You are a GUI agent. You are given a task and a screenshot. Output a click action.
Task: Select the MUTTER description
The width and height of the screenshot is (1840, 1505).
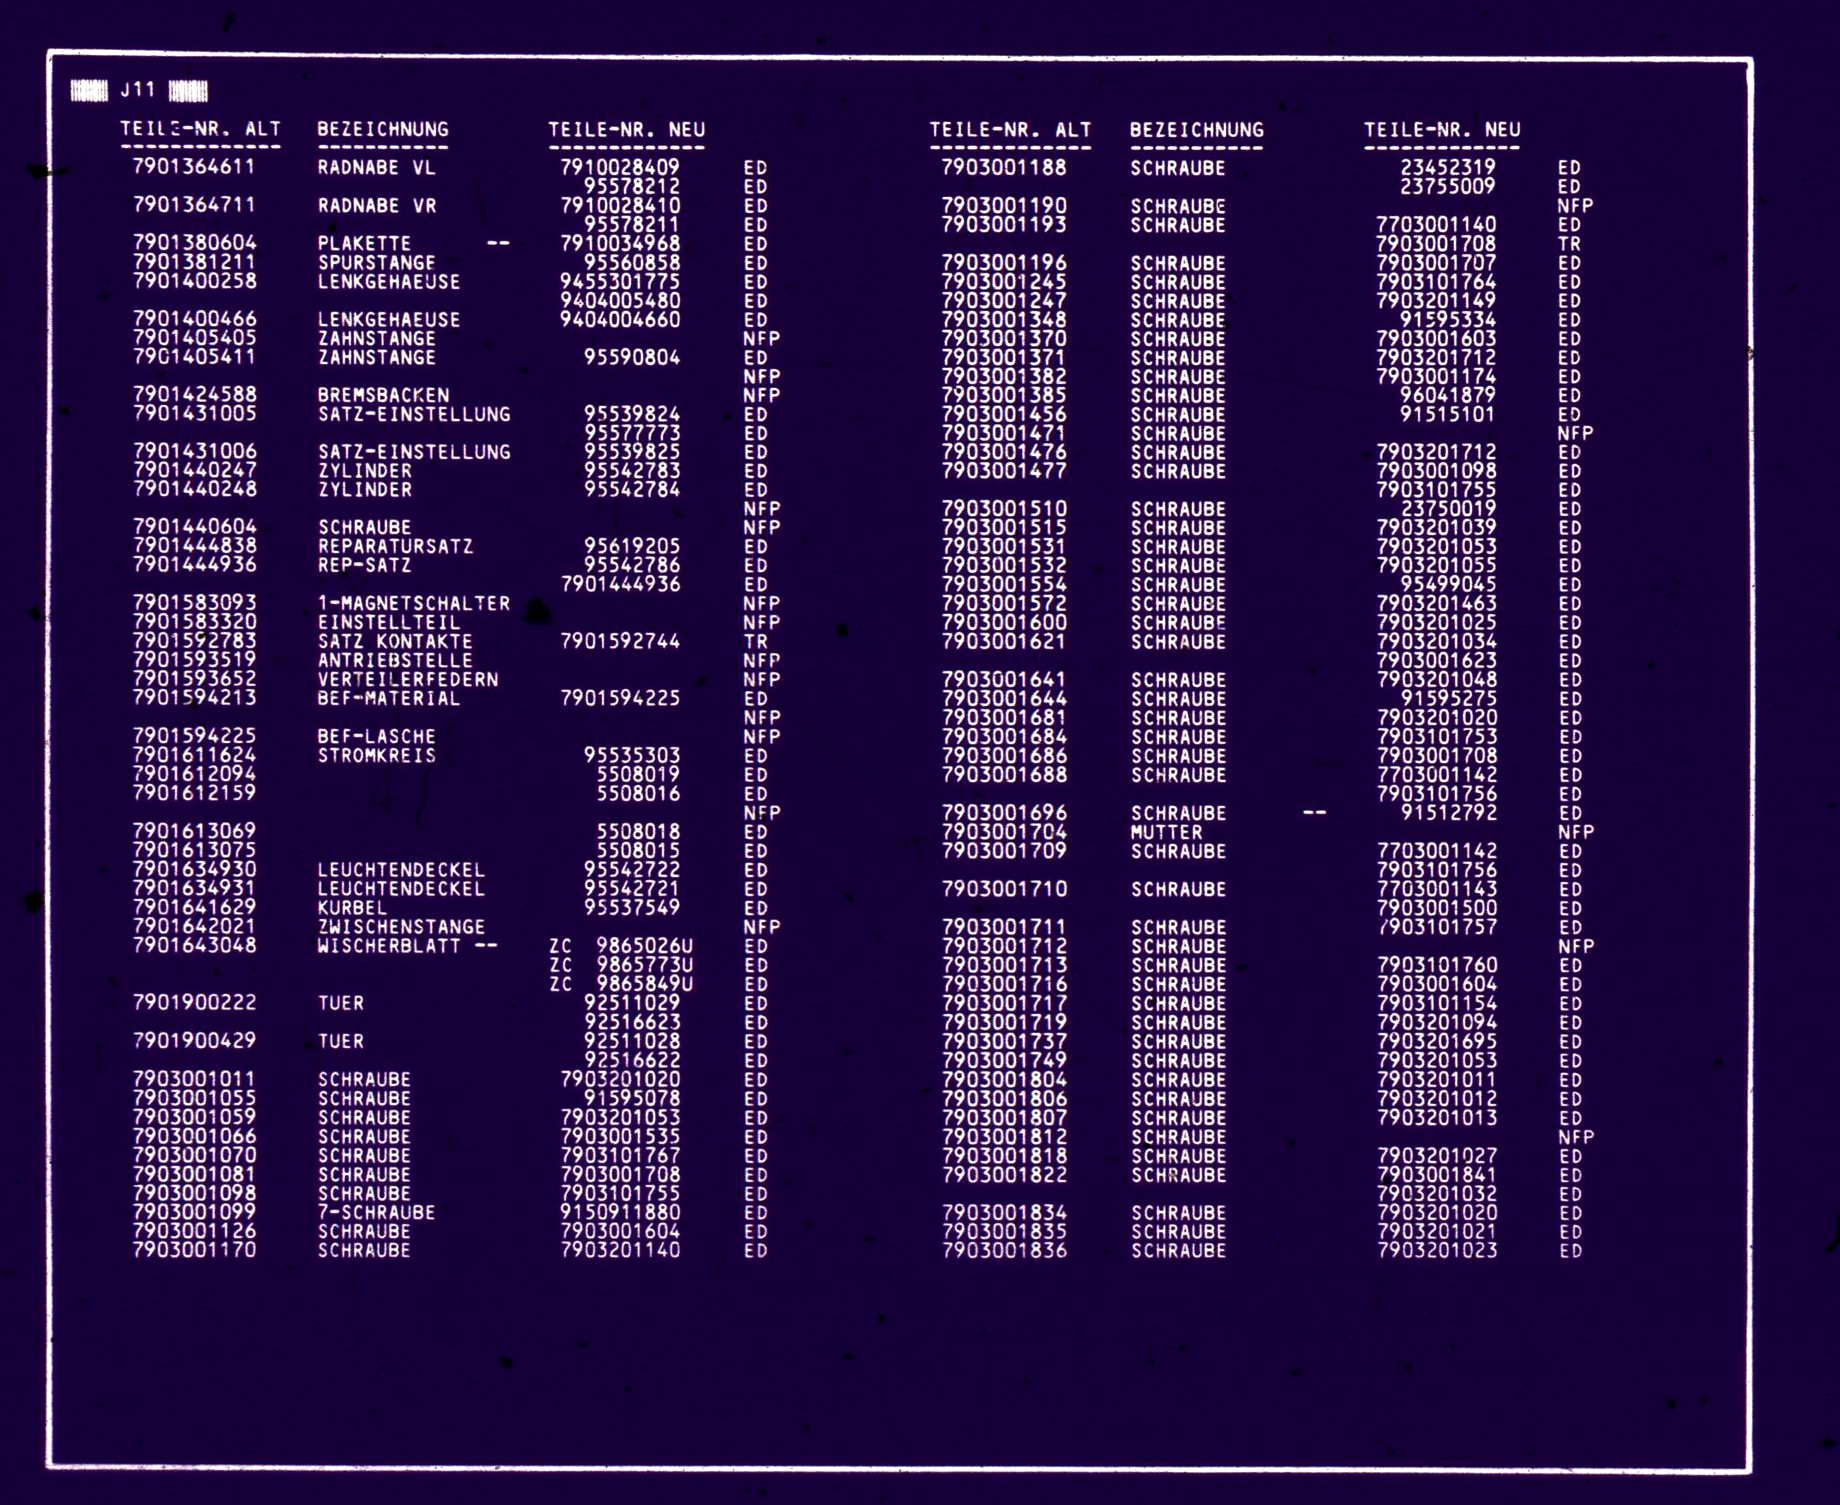coord(1166,832)
